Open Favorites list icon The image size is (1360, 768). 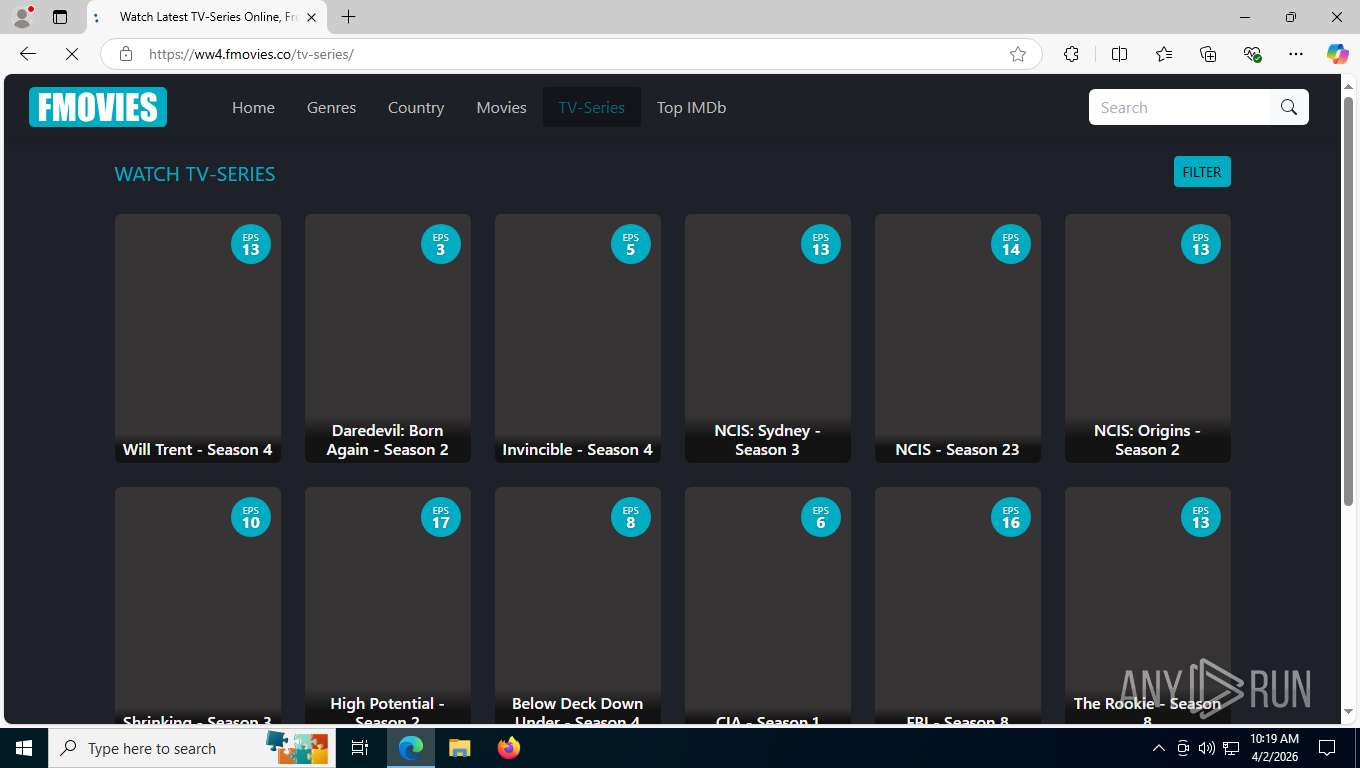(x=1164, y=54)
